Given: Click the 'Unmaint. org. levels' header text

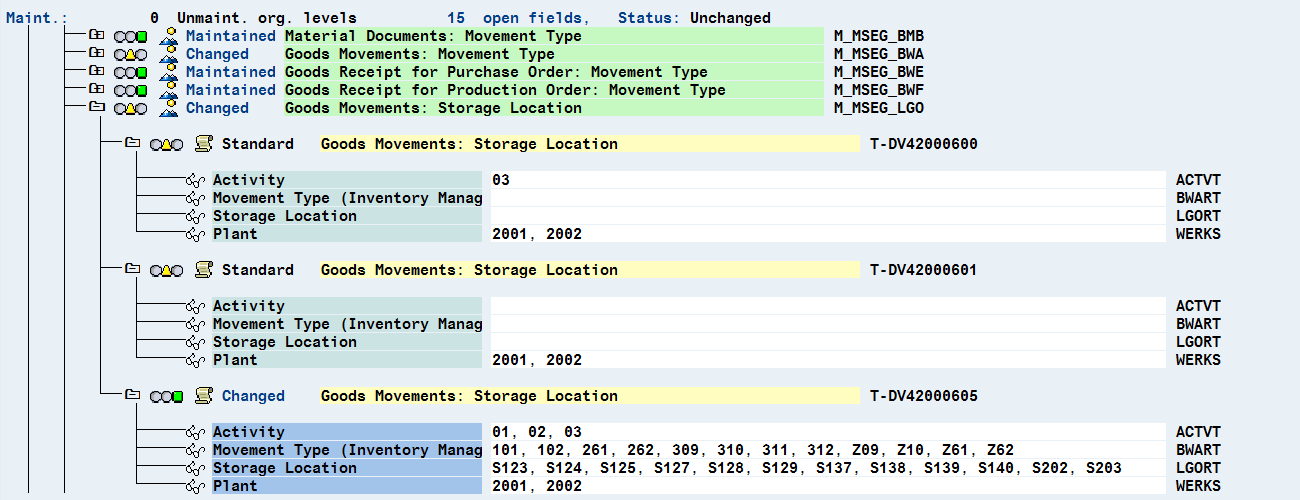Looking at the screenshot, I should point(266,18).
